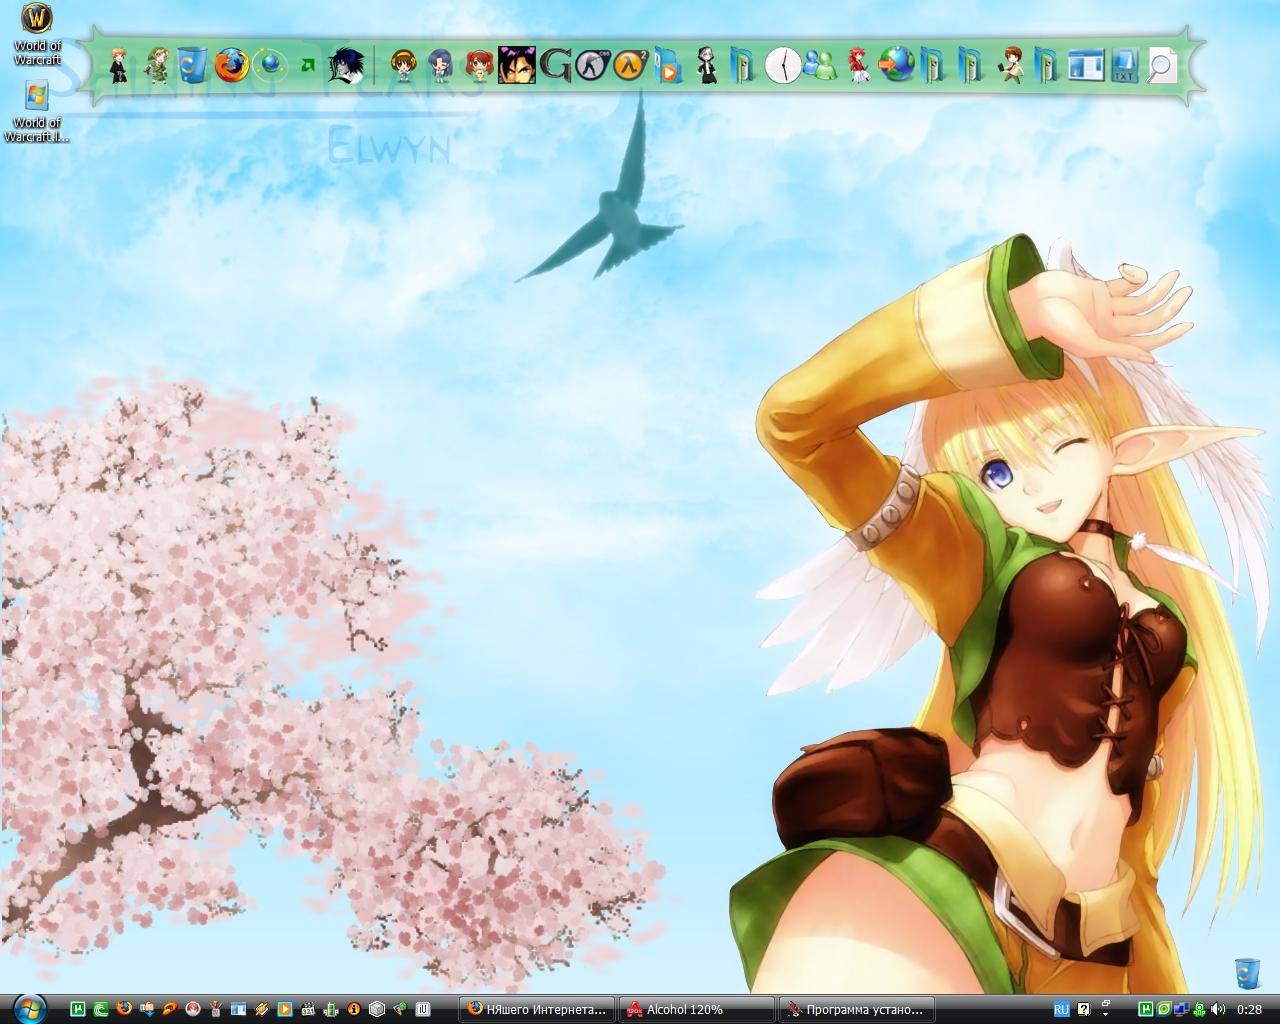Image resolution: width=1280 pixels, height=1024 pixels.
Task: Open the Windows Start menu
Action: click(30, 1009)
